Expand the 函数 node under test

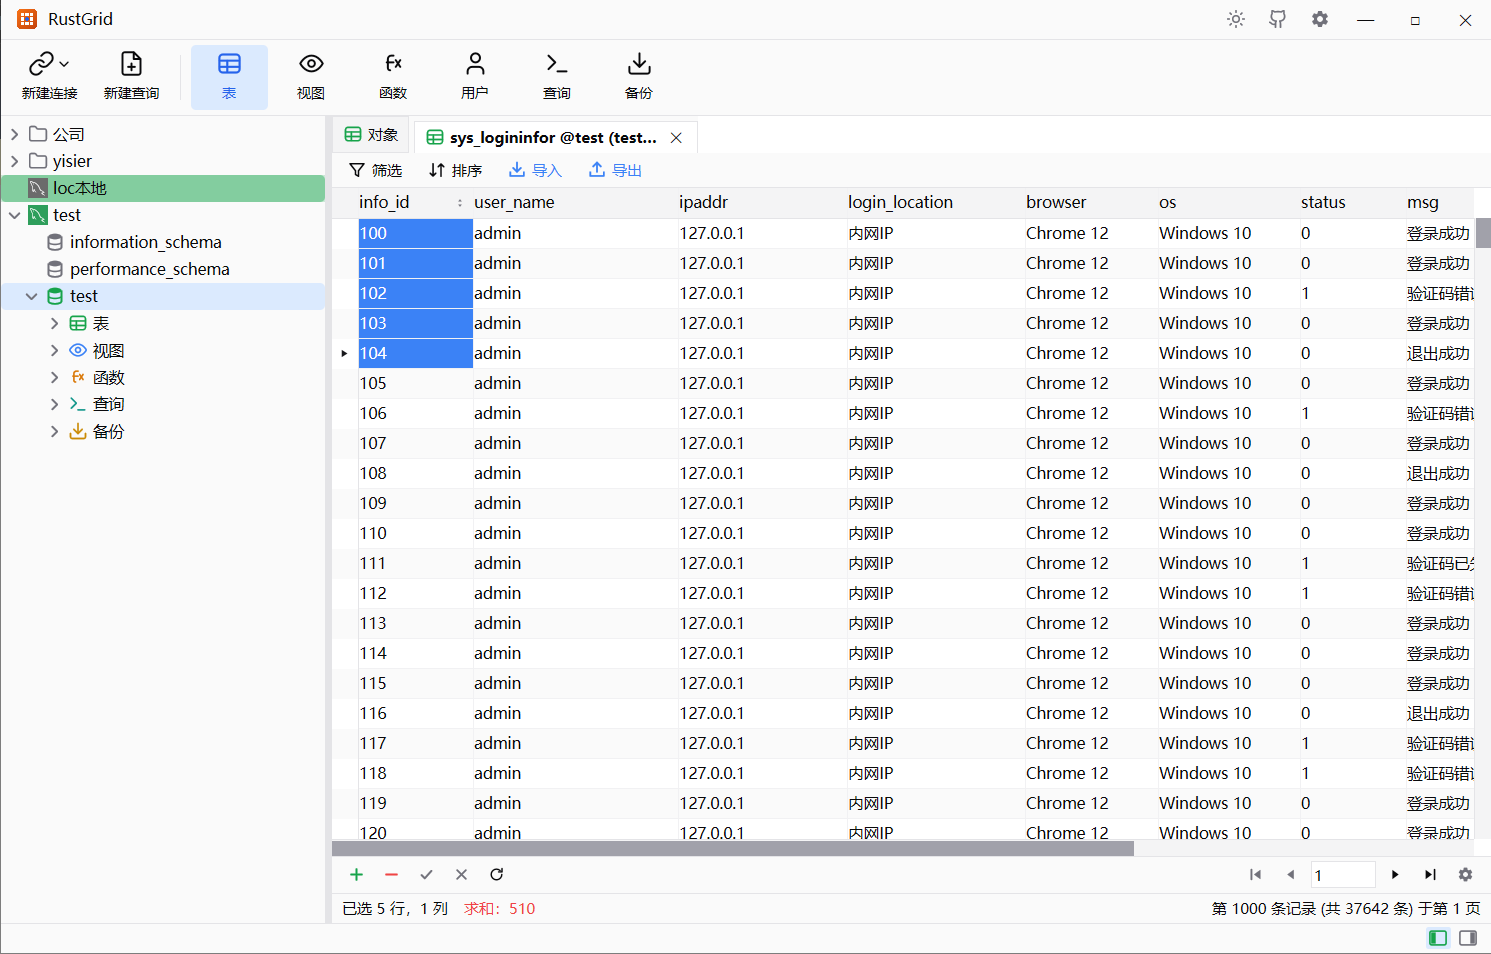coord(54,377)
